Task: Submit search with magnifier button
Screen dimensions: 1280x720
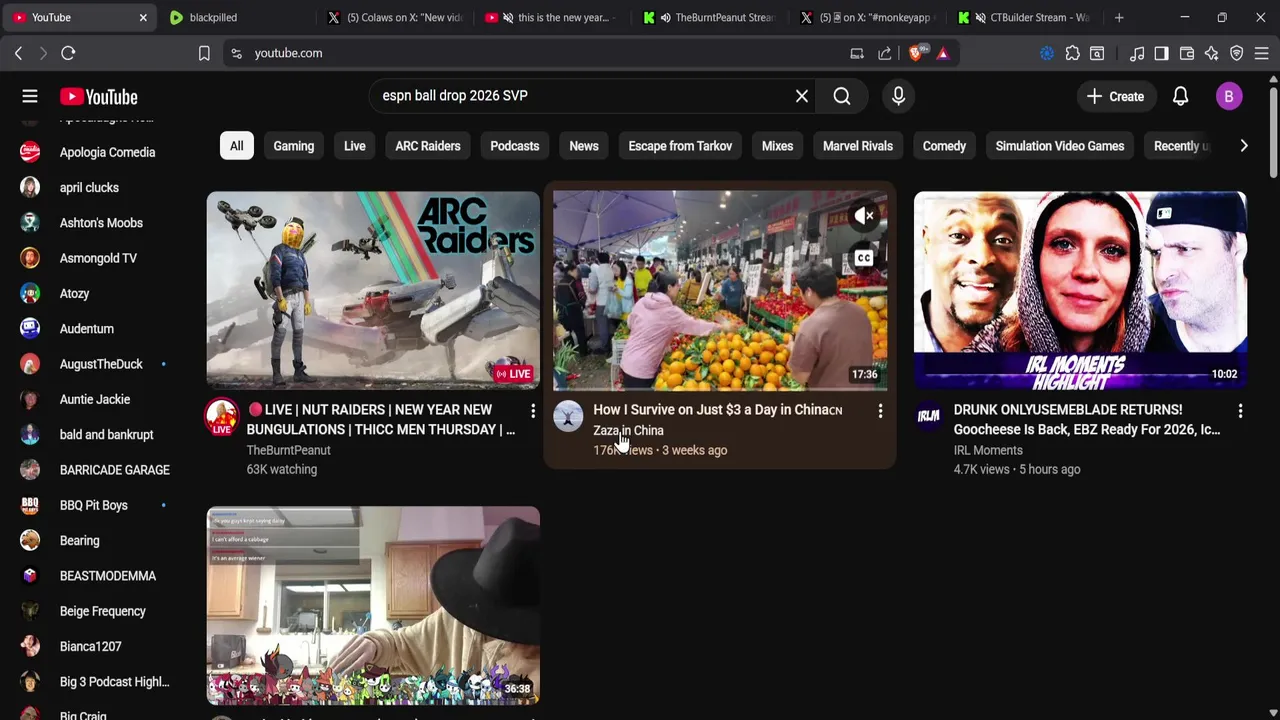Action: point(842,96)
